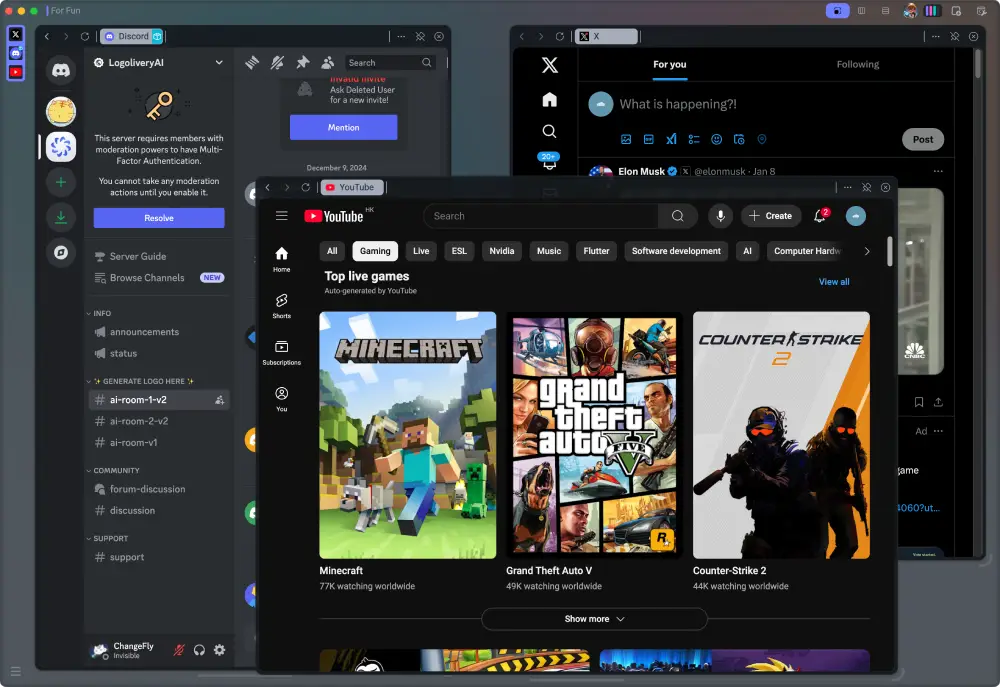Show the Discord member list
1000x687 pixels.
pos(327,62)
